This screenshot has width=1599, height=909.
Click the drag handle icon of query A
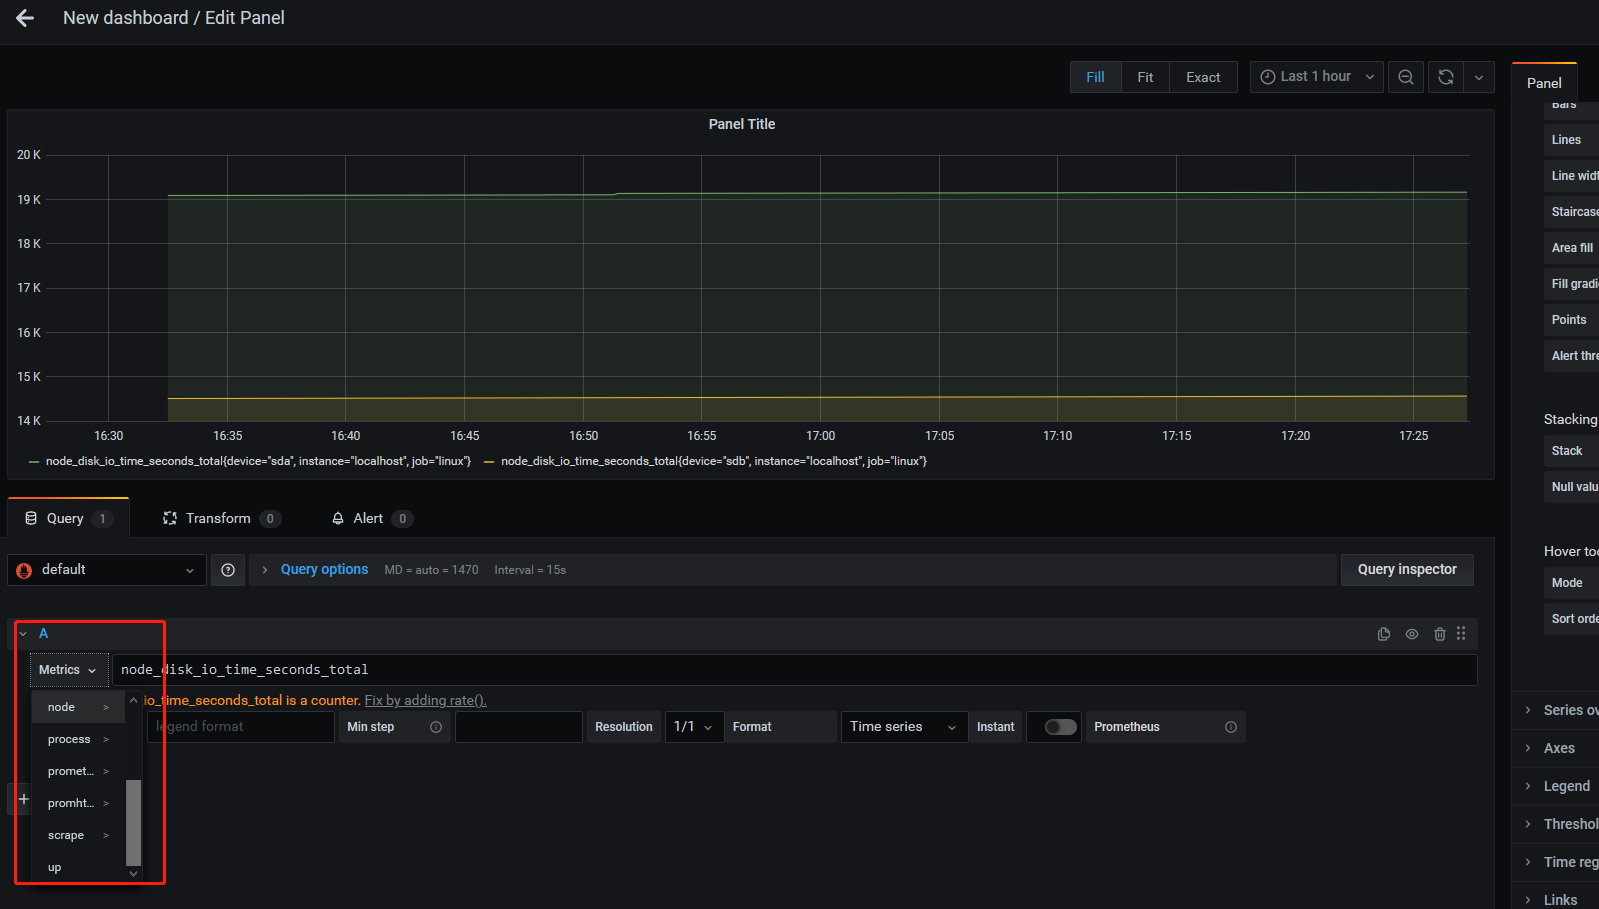pyautogui.click(x=1461, y=634)
